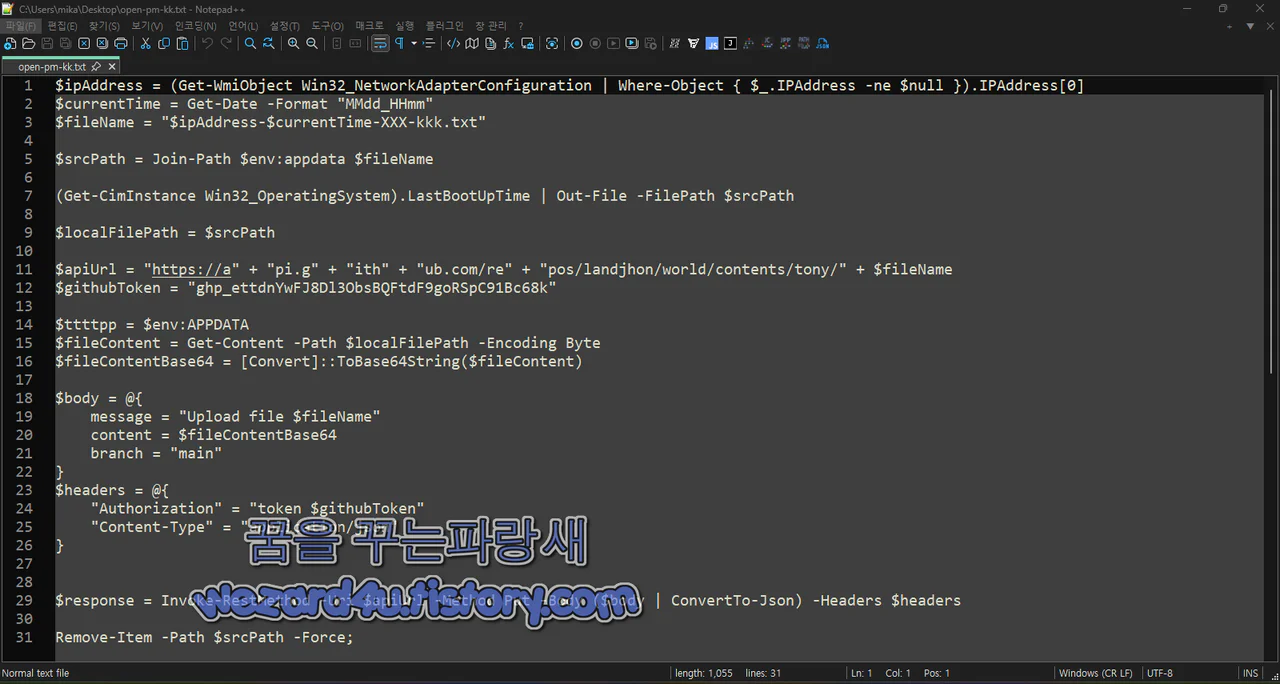The width and height of the screenshot is (1280, 684).
Task: Click the Paste clipboard icon
Action: (182, 44)
